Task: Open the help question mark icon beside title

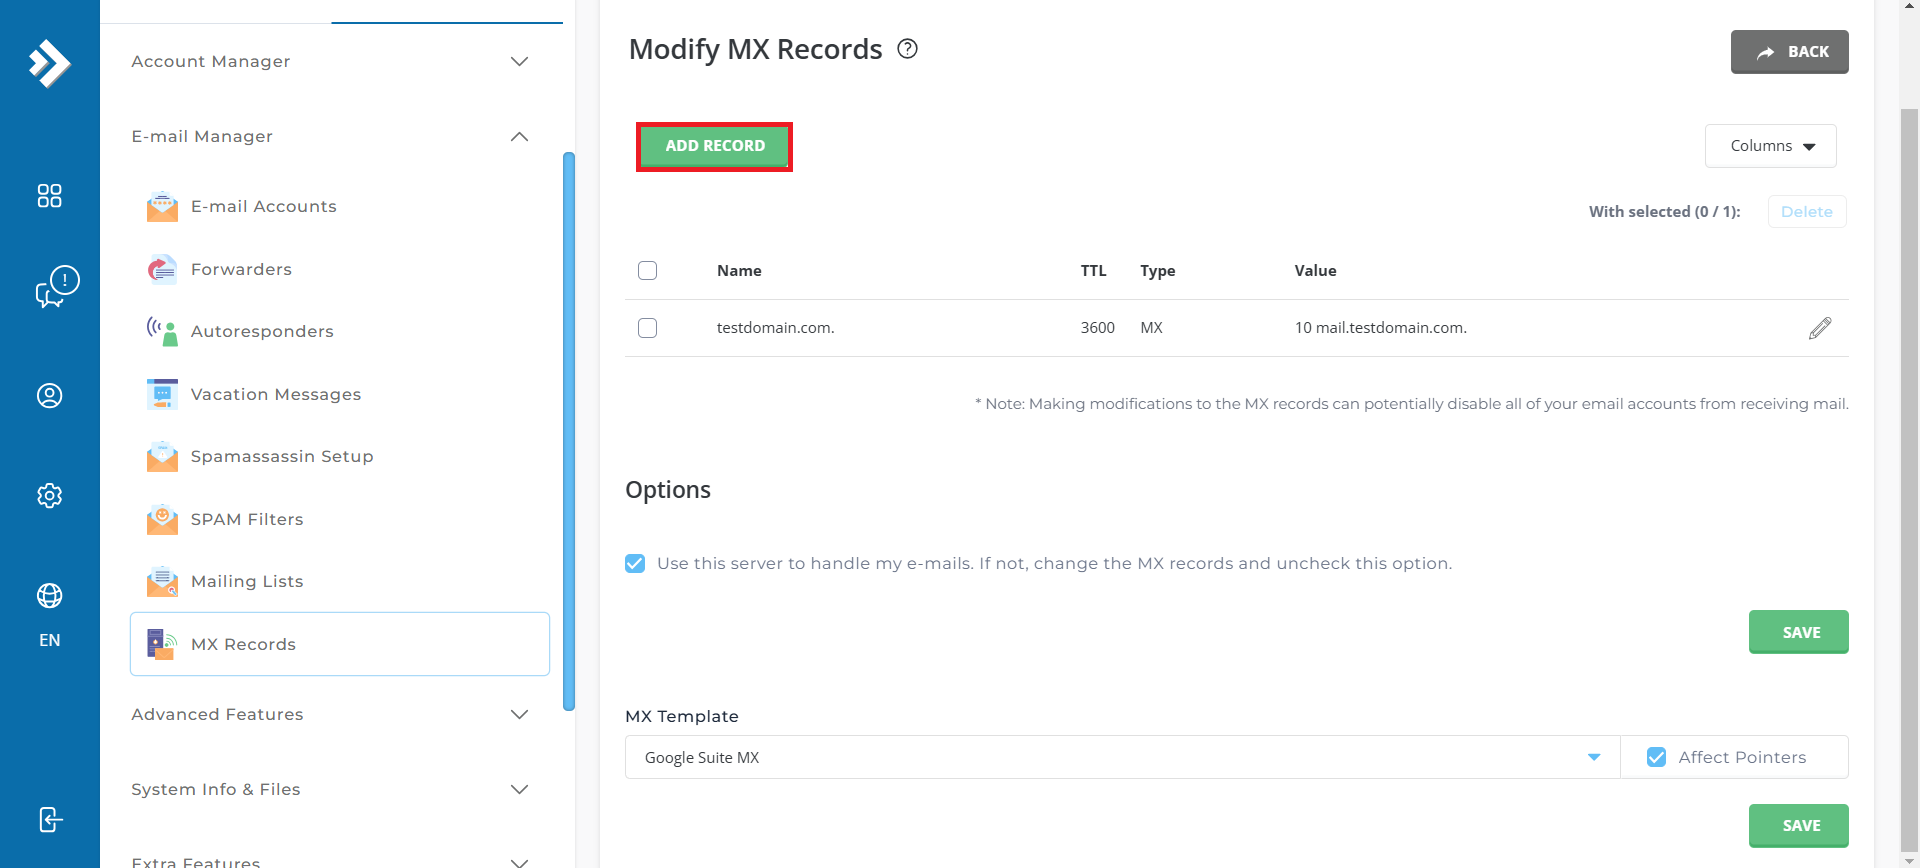Action: (907, 49)
